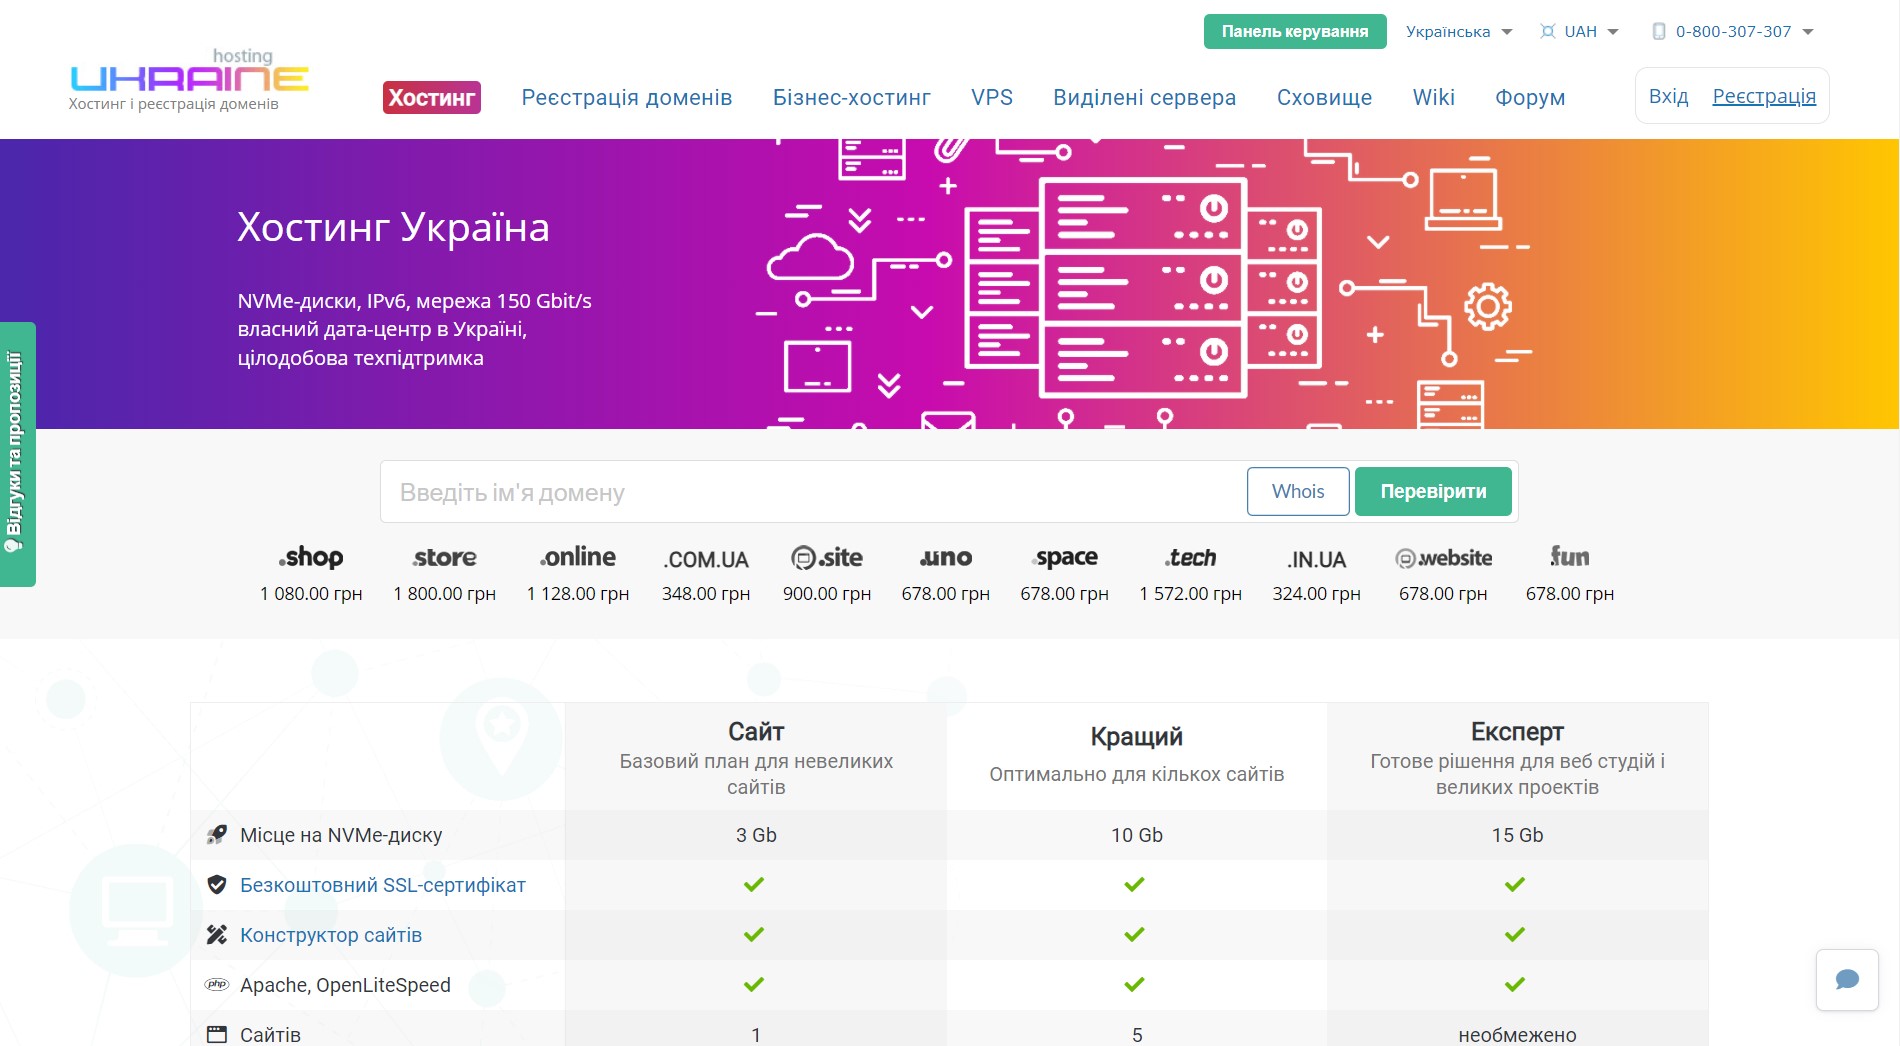The height and width of the screenshot is (1046, 1900).
Task: Select the .fun domain zone logo
Action: [1569, 557]
